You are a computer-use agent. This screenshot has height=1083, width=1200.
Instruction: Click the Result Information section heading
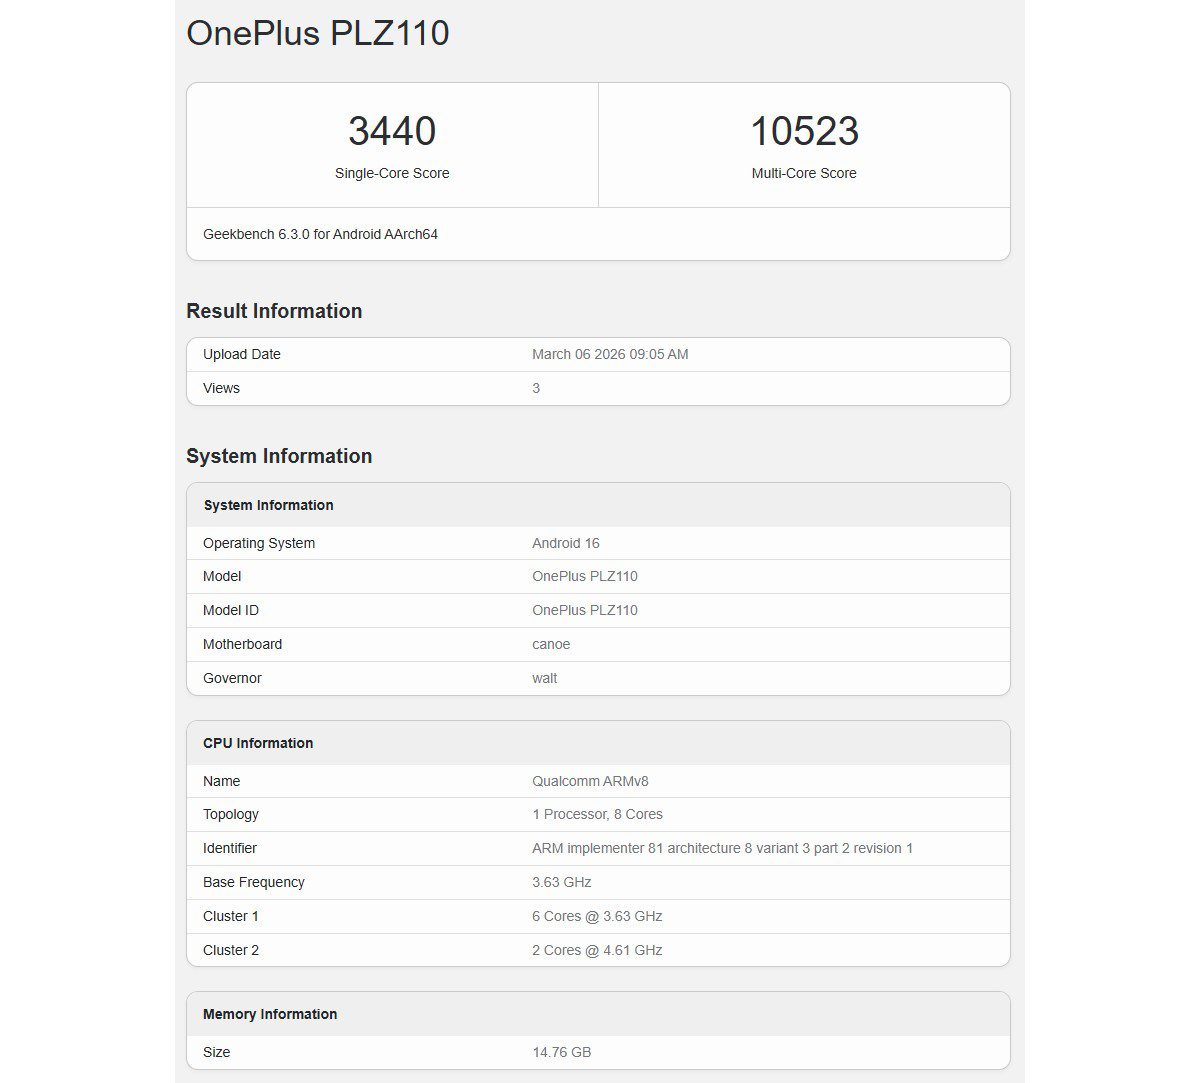point(273,311)
